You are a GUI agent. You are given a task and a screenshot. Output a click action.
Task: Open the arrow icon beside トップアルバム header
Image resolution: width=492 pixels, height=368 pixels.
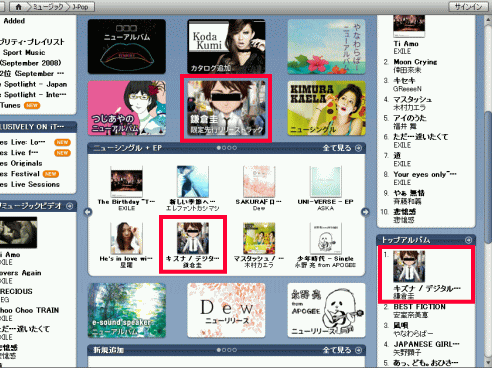[x=468, y=240]
